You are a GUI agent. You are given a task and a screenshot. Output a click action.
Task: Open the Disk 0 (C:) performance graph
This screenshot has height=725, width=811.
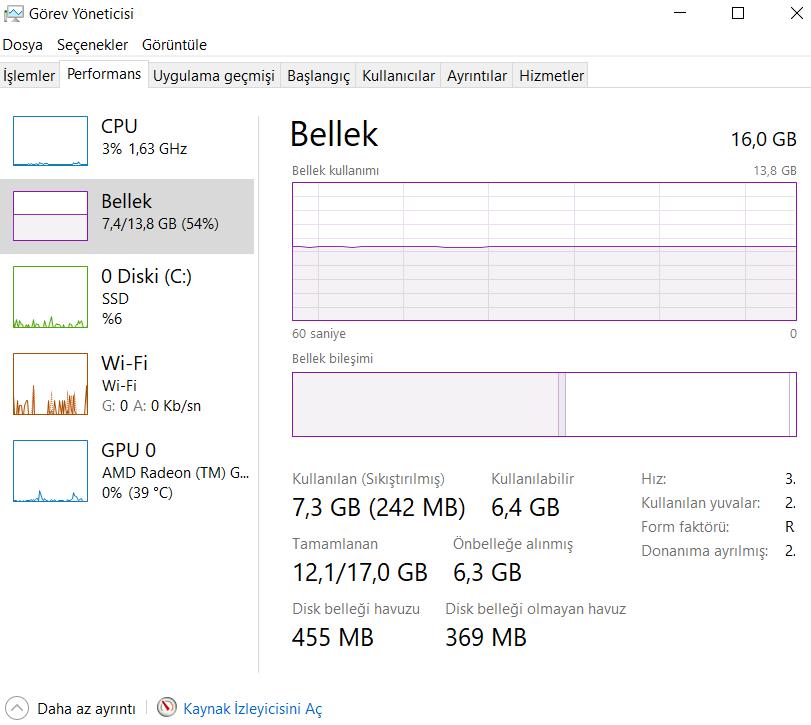(x=50, y=297)
